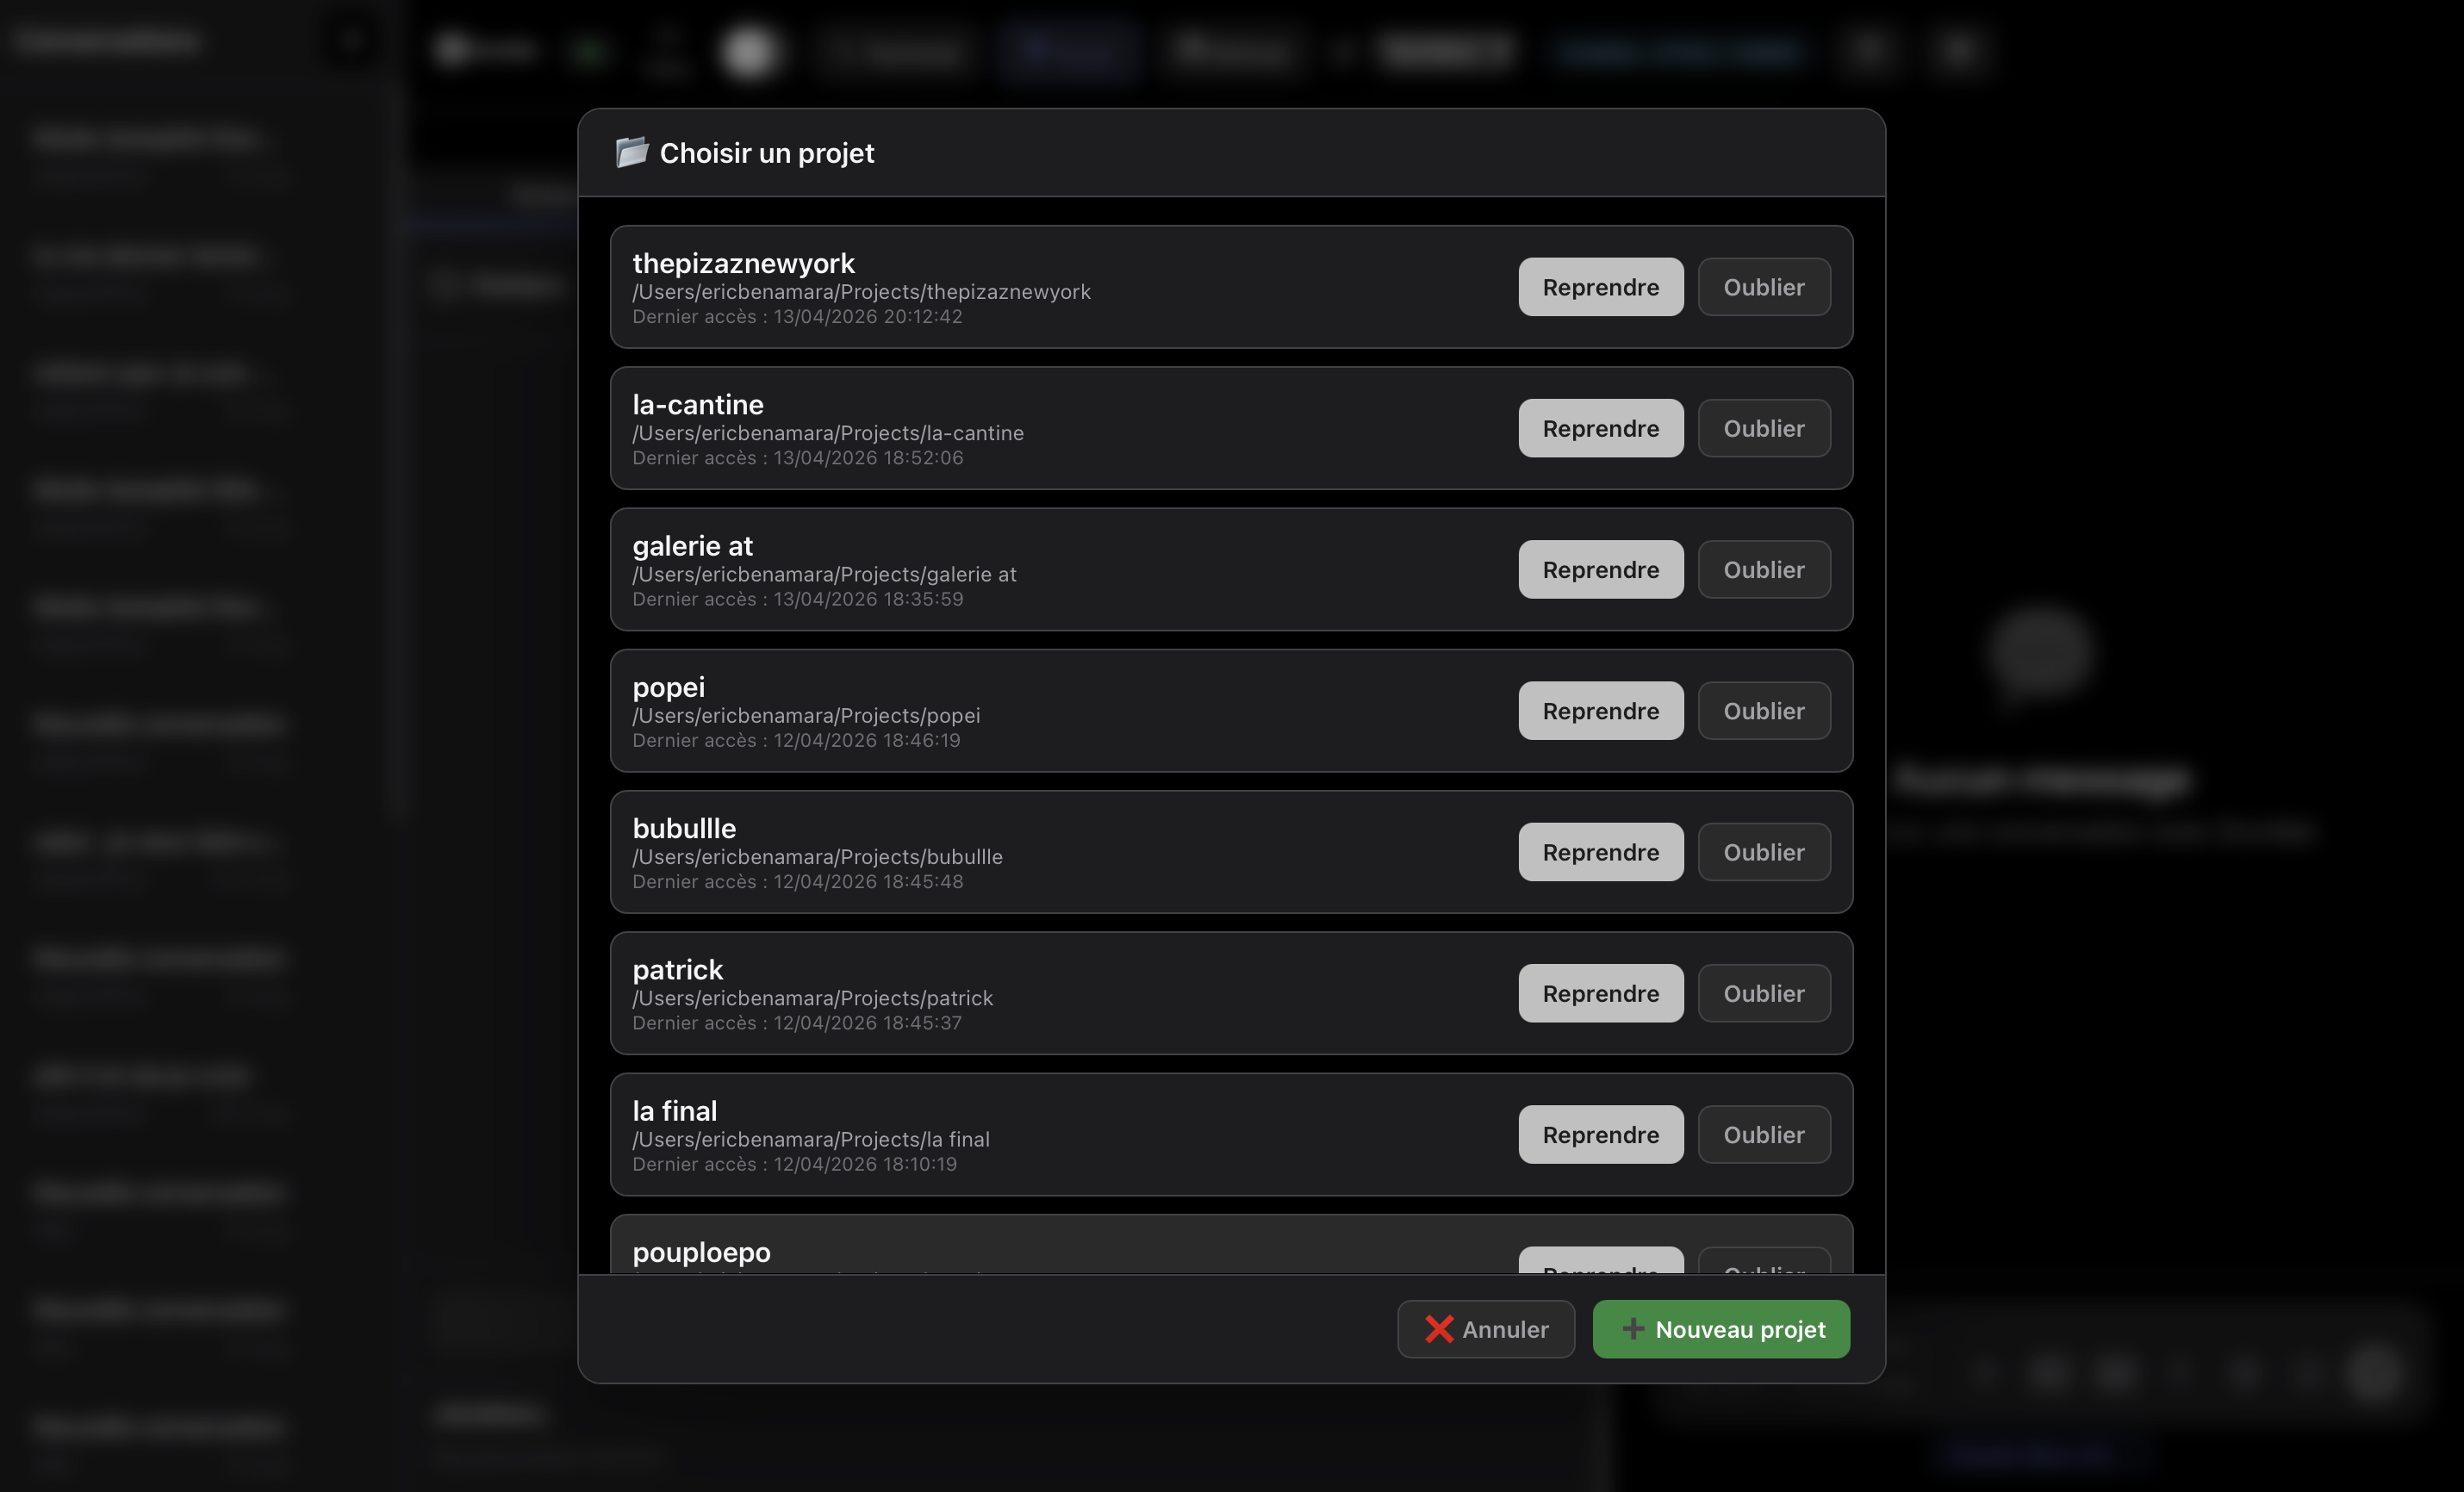Click the green plus icon on Nouveau projet
Screen dimensions: 2464x1492
(x=1633, y=1329)
